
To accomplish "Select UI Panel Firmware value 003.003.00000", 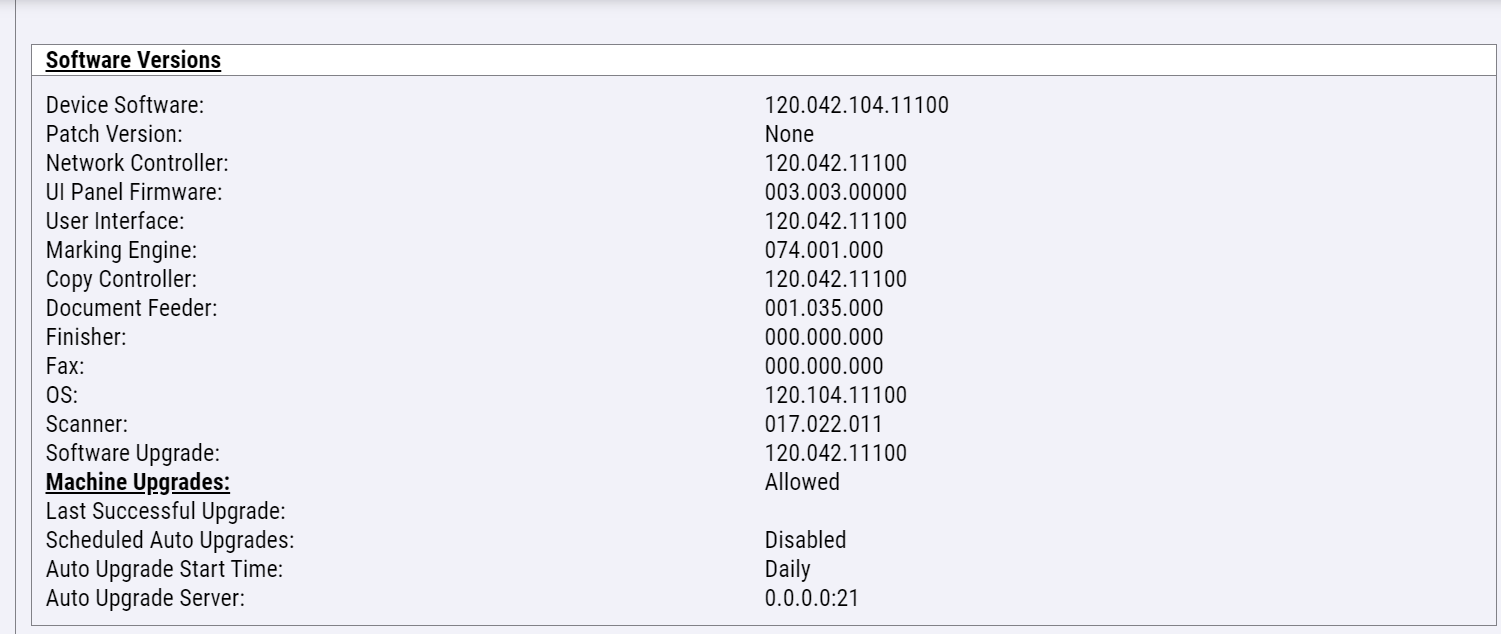I will coord(835,192).
